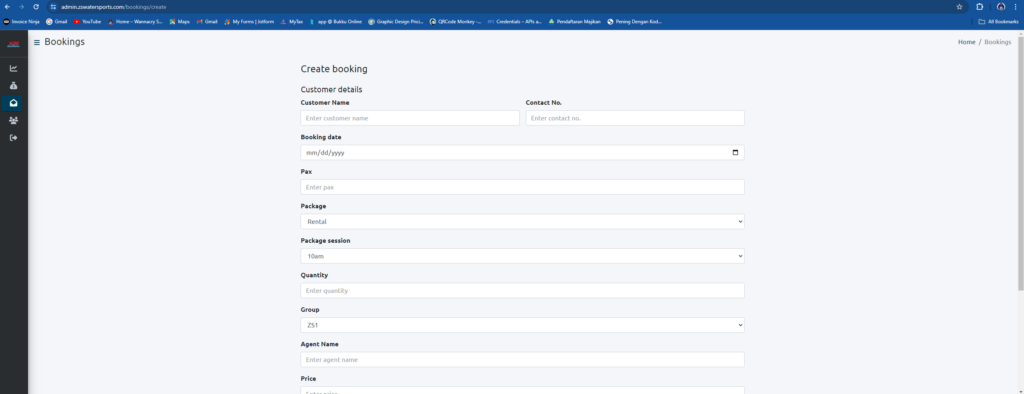Click the Bookings page title
Image resolution: width=1024 pixels, height=394 pixels.
coord(65,42)
